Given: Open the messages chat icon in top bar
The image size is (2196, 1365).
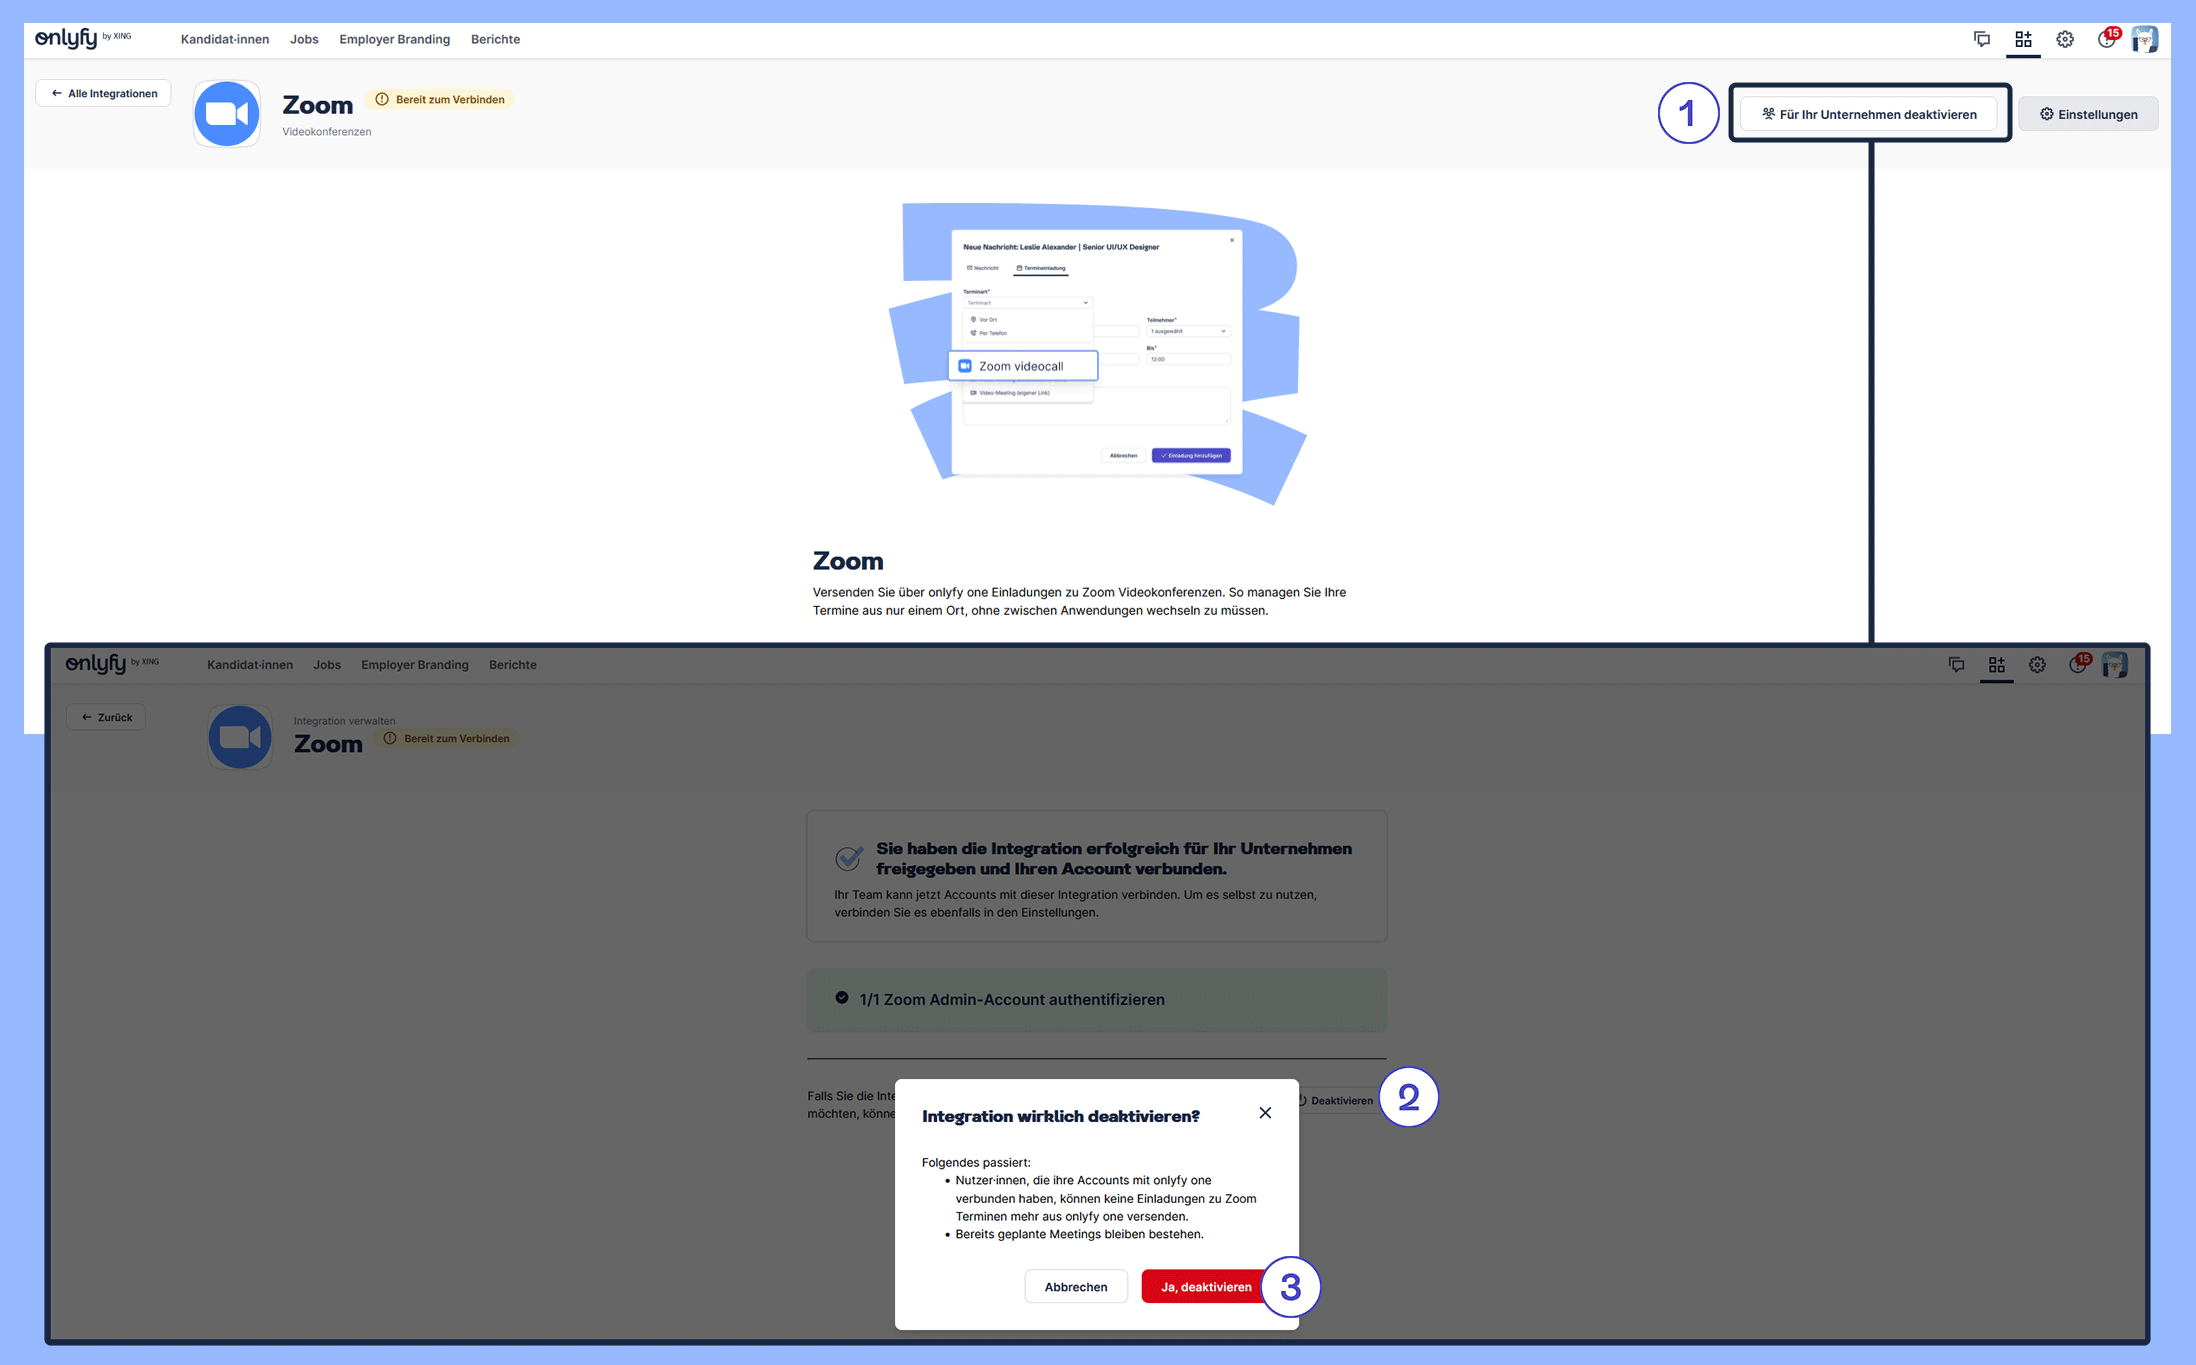Looking at the screenshot, I should [x=1981, y=39].
